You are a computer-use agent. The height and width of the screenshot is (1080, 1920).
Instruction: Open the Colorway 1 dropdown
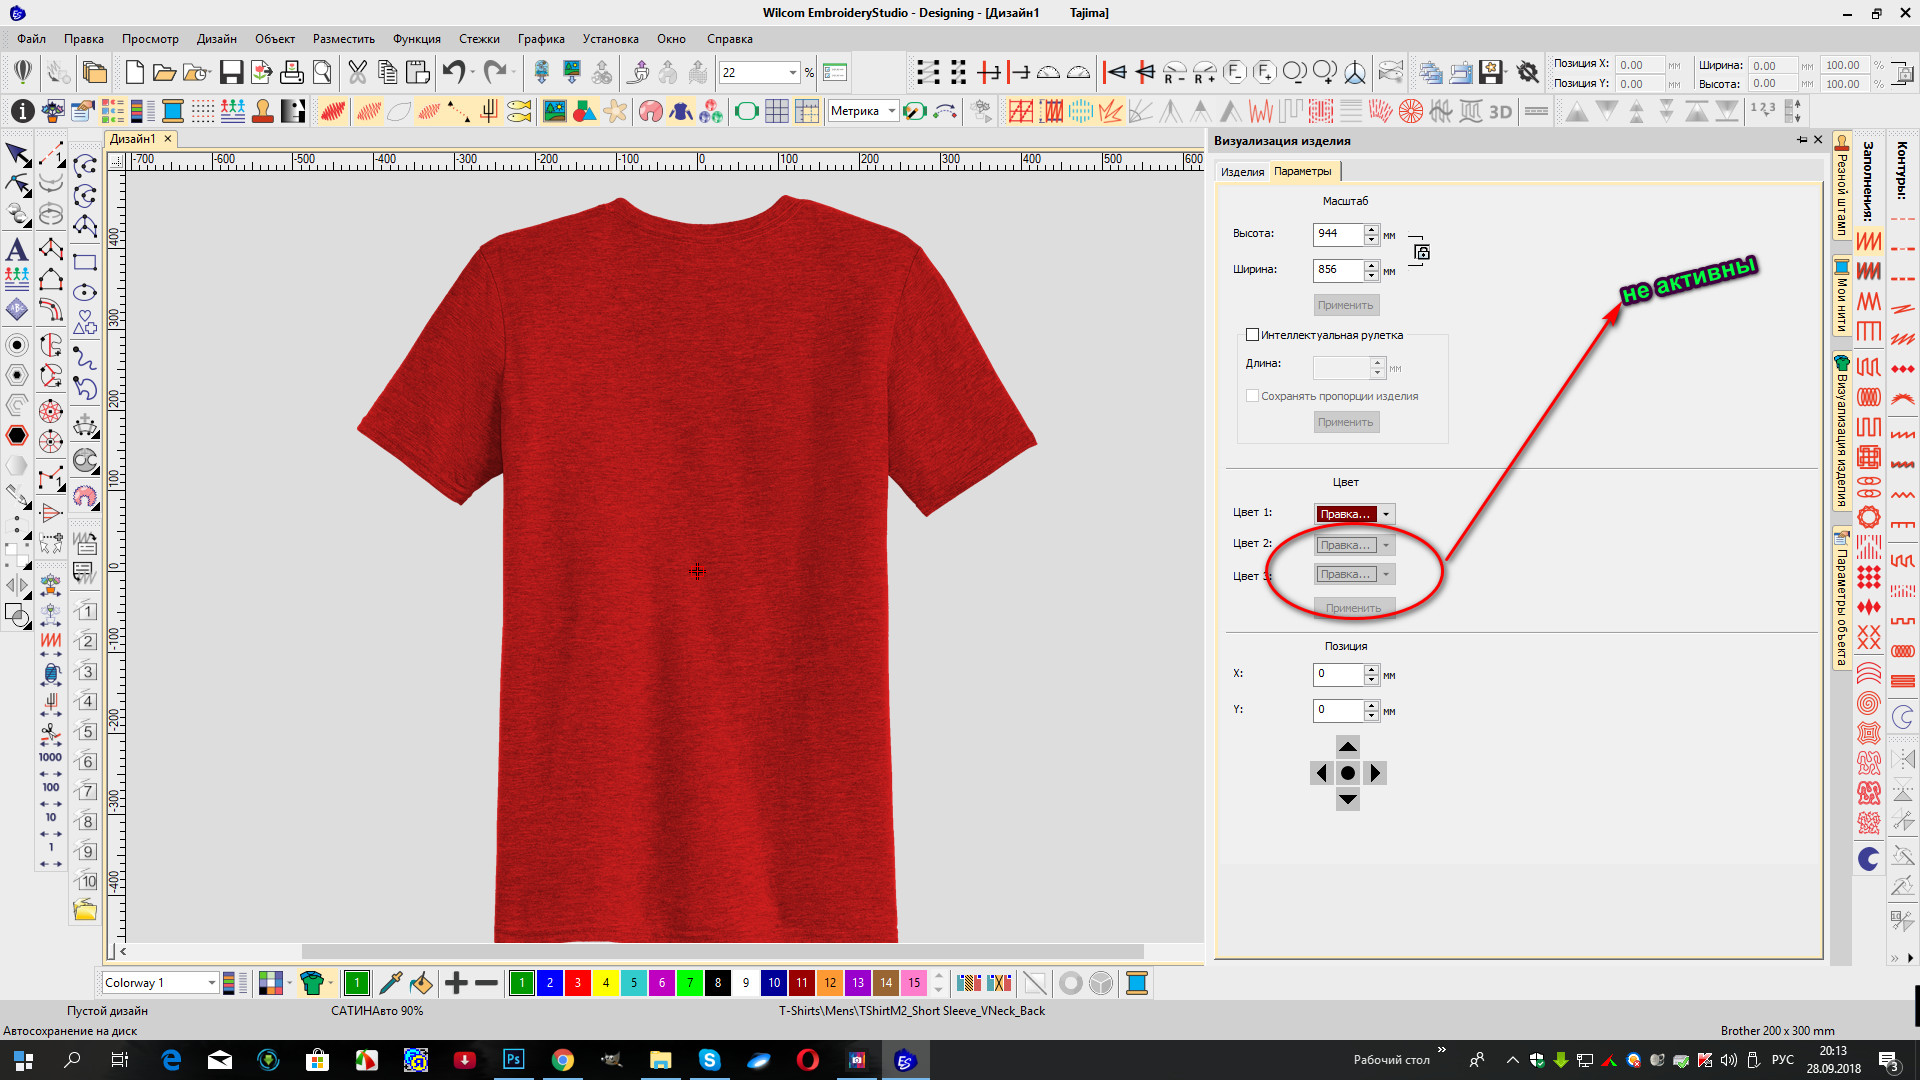coord(211,983)
